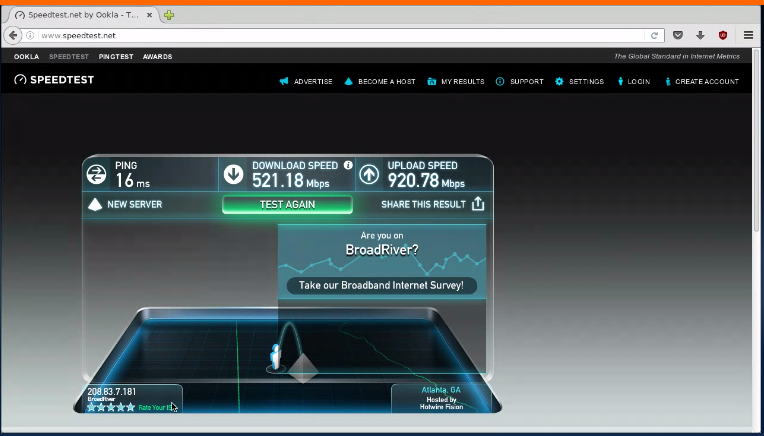764x436 pixels.
Task: Open the CREATE ACCOUNT link
Action: click(x=707, y=81)
